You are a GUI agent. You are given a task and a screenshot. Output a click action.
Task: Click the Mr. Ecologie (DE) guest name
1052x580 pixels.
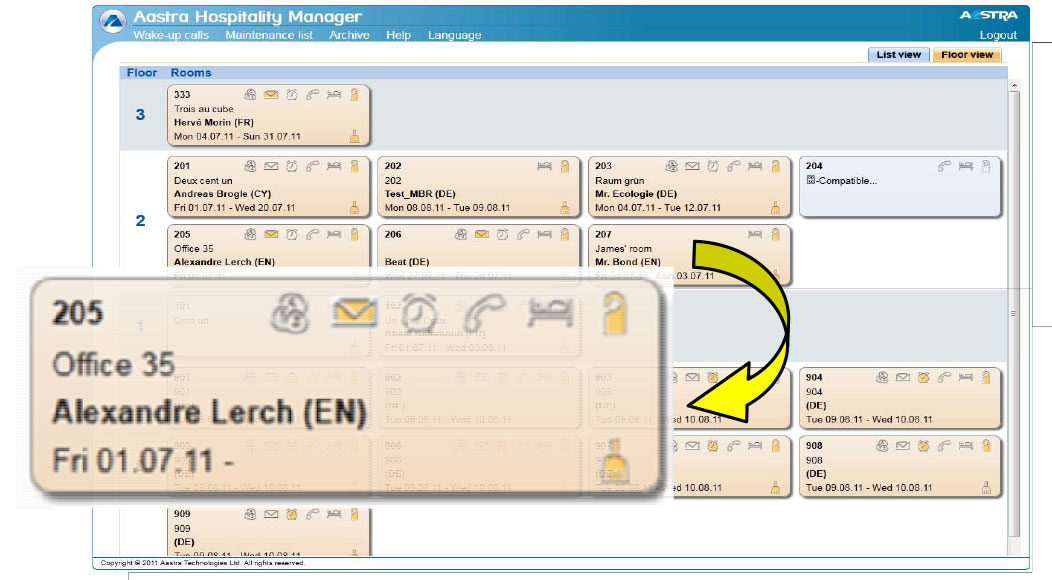click(x=635, y=194)
